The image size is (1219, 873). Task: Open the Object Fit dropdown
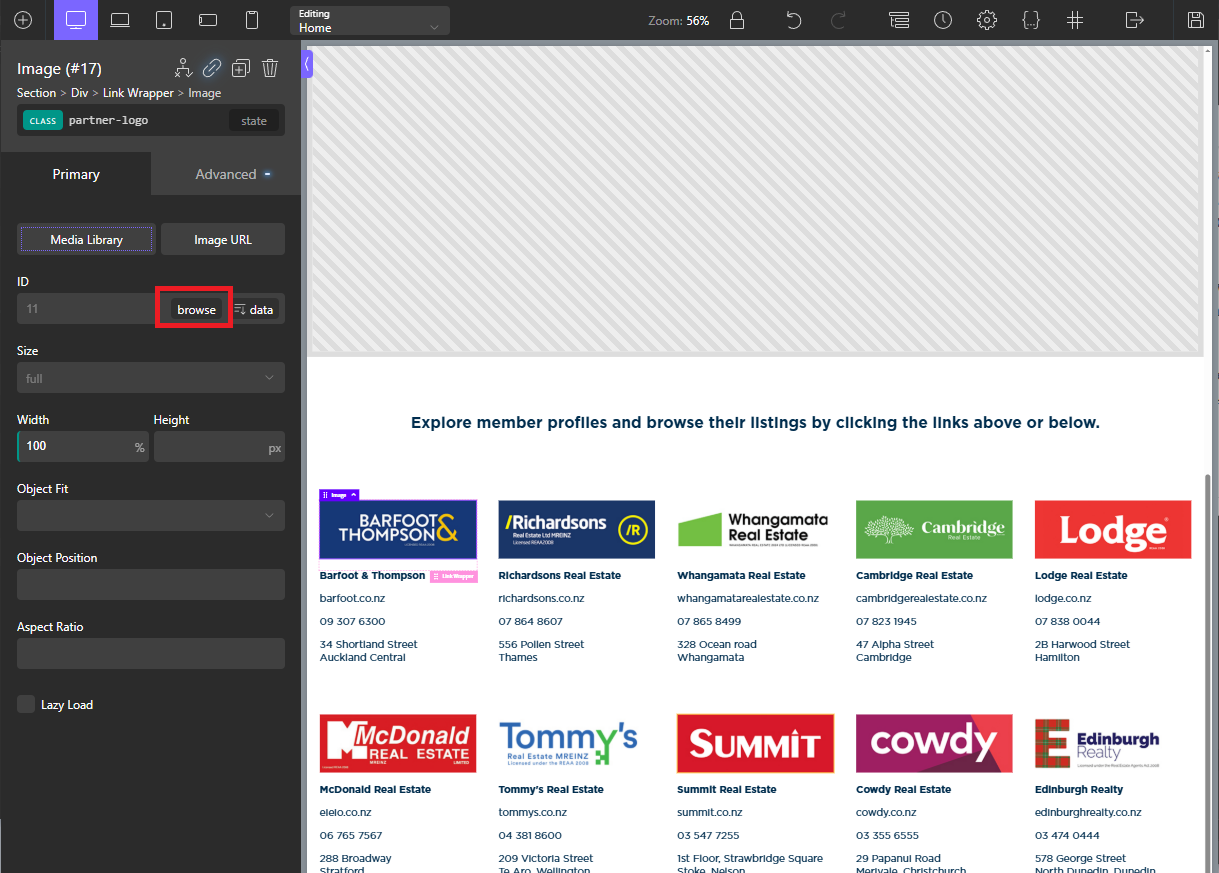[151, 516]
